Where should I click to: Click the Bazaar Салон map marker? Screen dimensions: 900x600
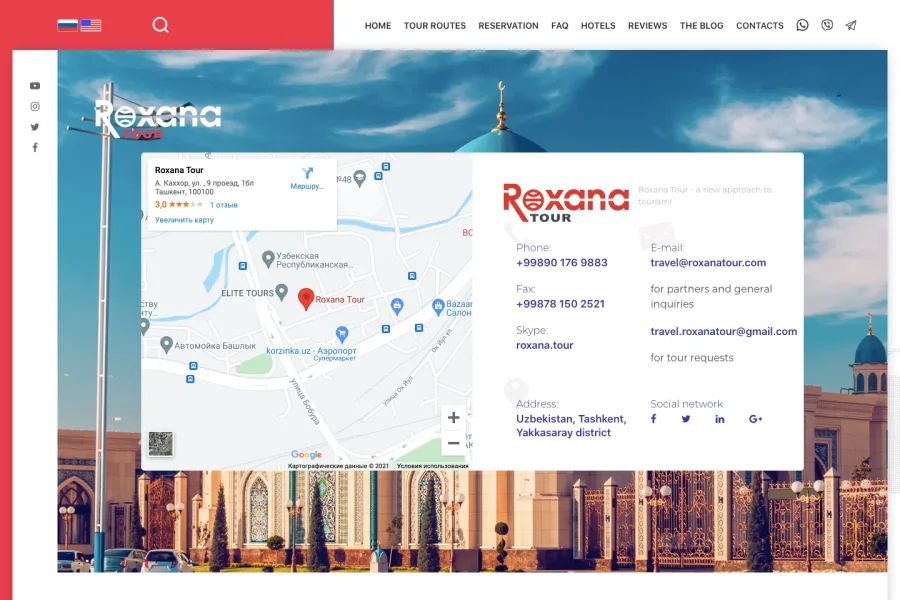pos(438,307)
